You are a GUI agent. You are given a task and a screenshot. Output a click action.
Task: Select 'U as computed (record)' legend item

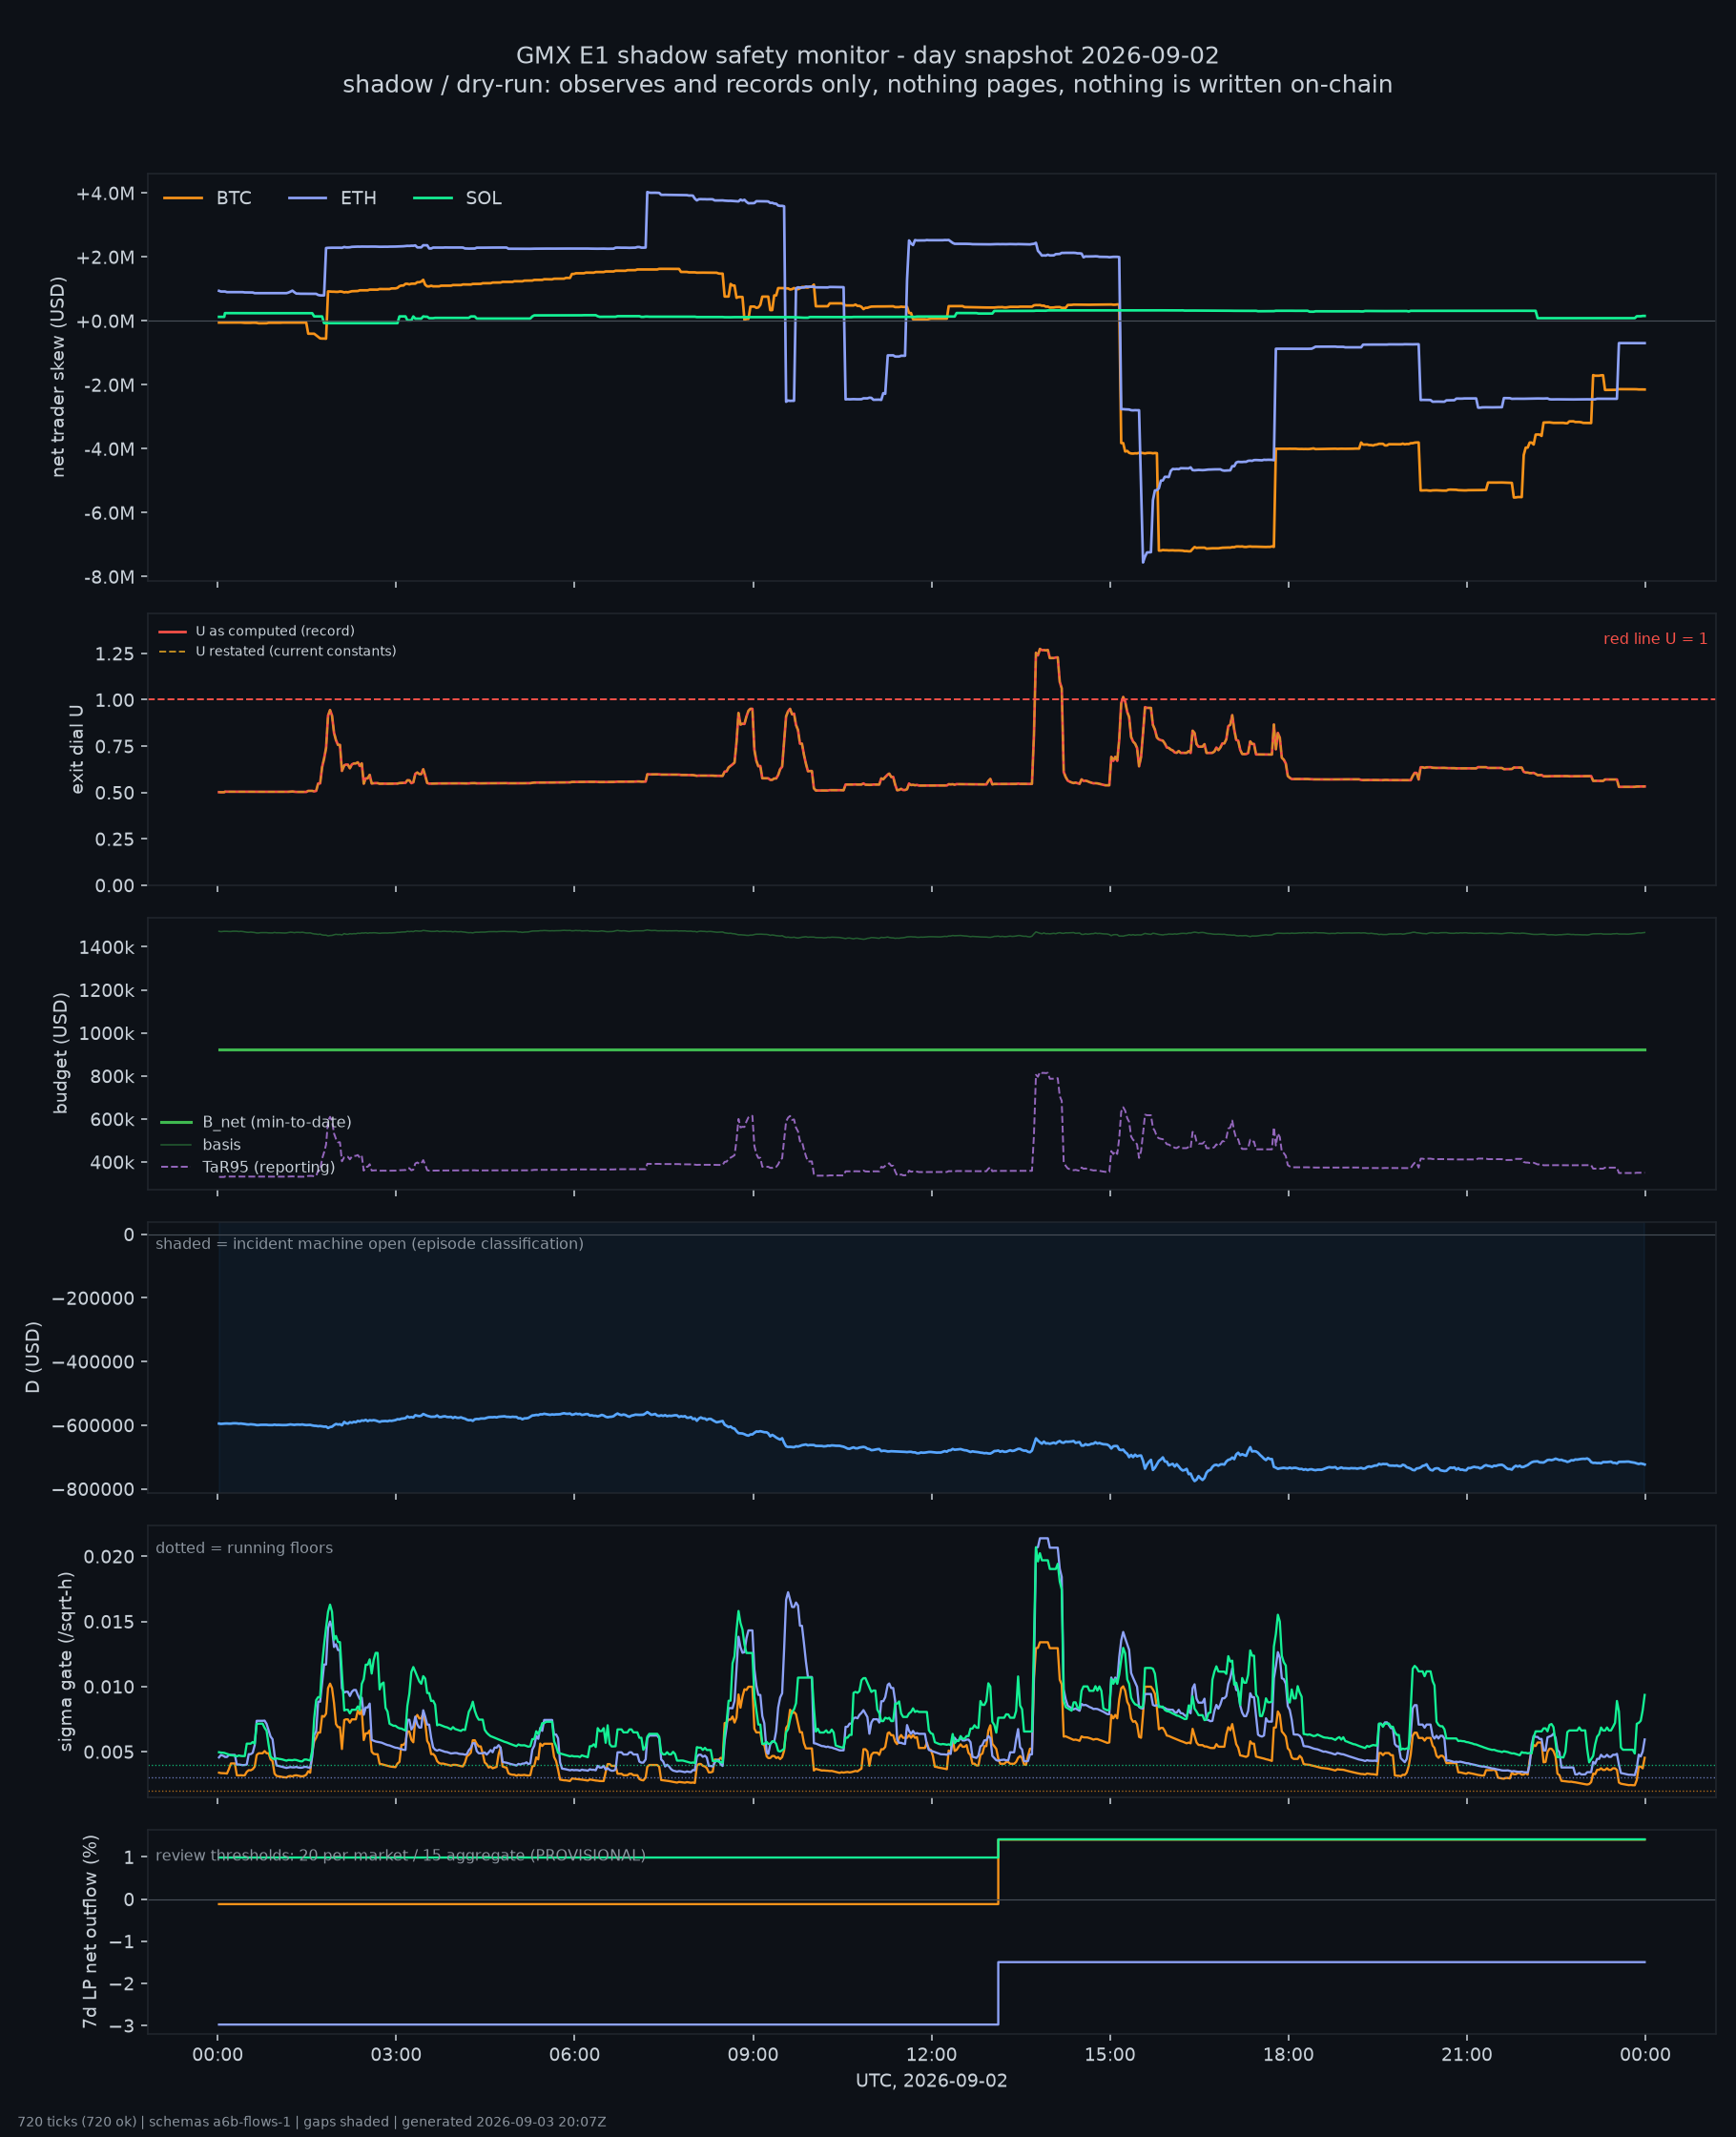pyautogui.click(x=257, y=631)
